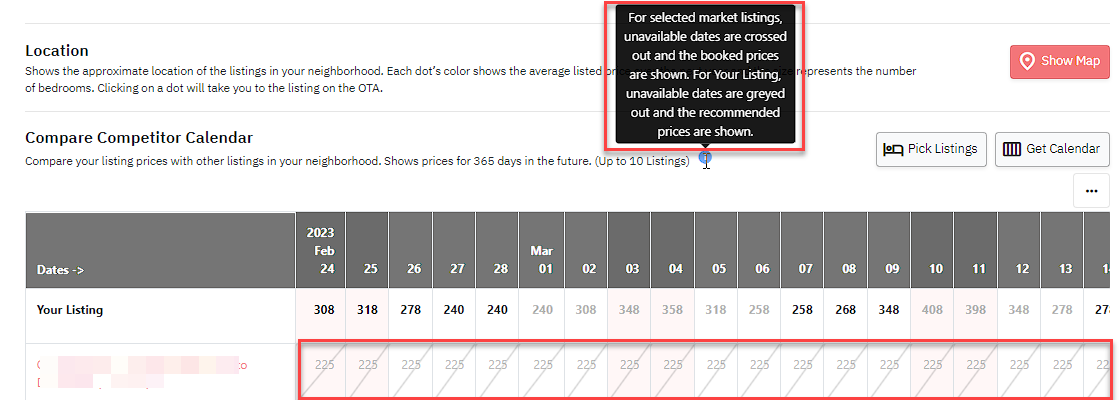This screenshot has height=400, width=1119.
Task: Click Your Listing price 348 on Mar 09
Action: click(x=891, y=310)
